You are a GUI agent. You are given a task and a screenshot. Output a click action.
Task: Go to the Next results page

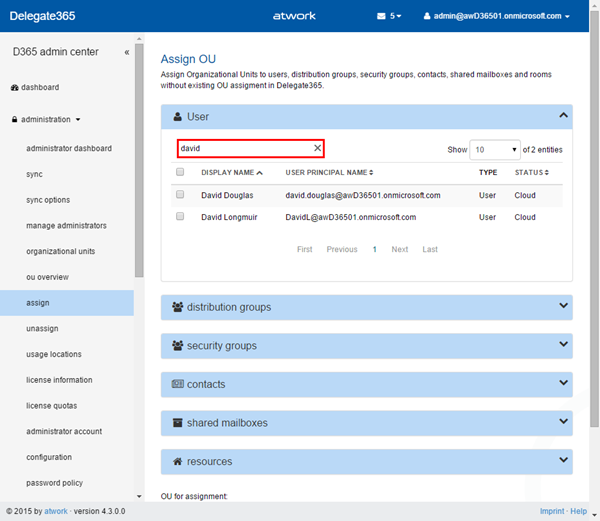(399, 249)
